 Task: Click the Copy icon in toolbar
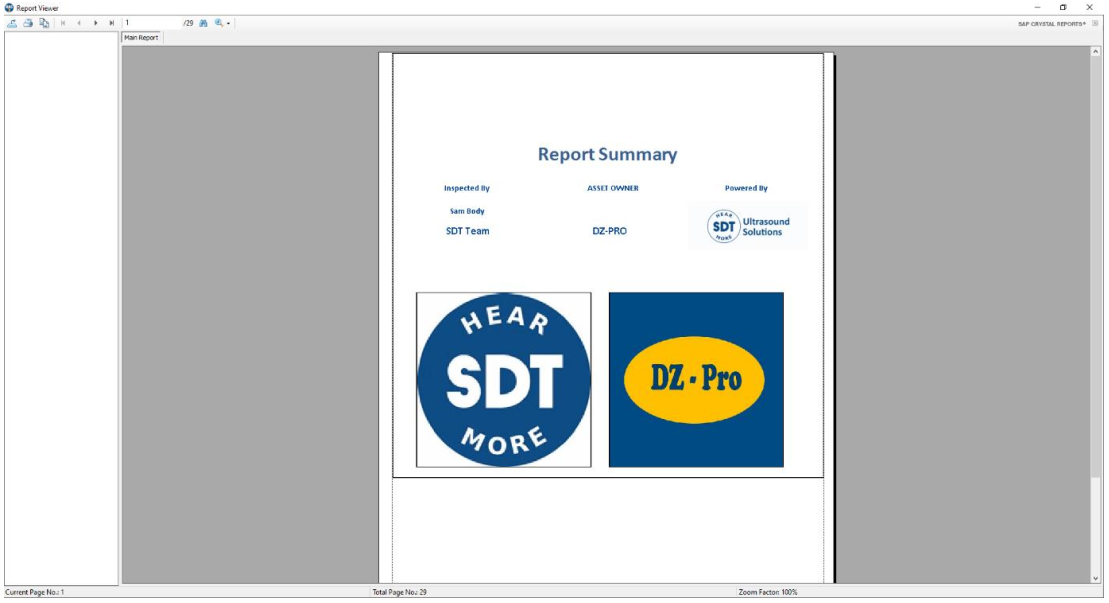pyautogui.click(x=44, y=23)
